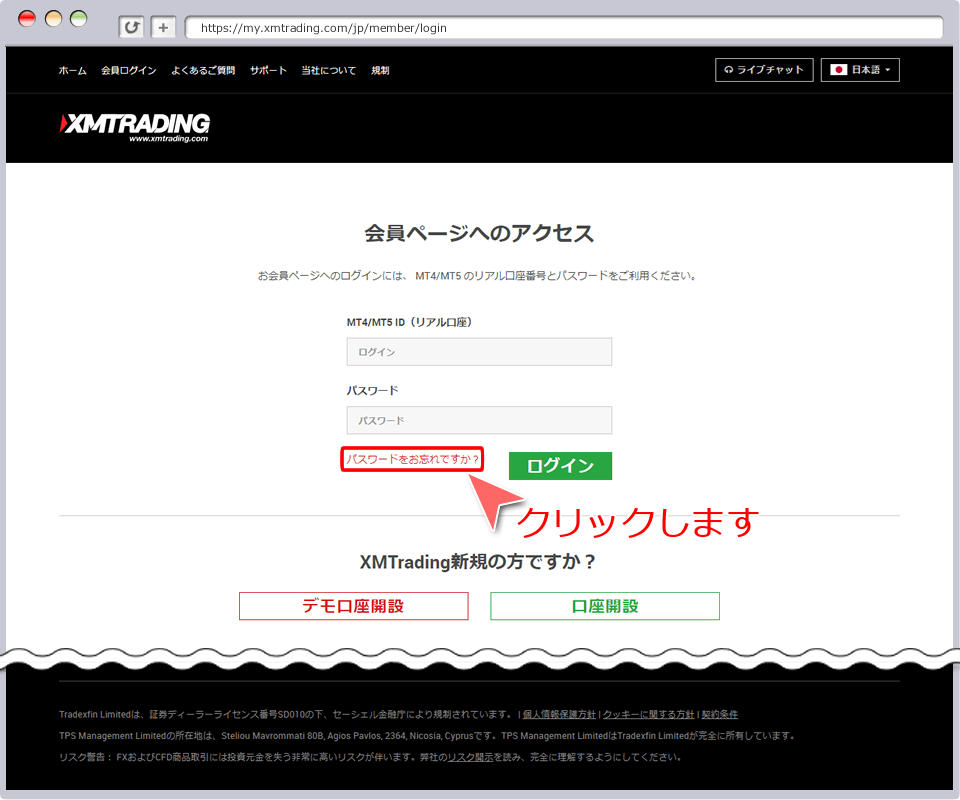Click the XMTrading logo
This screenshot has width=960, height=800.
[x=135, y=127]
